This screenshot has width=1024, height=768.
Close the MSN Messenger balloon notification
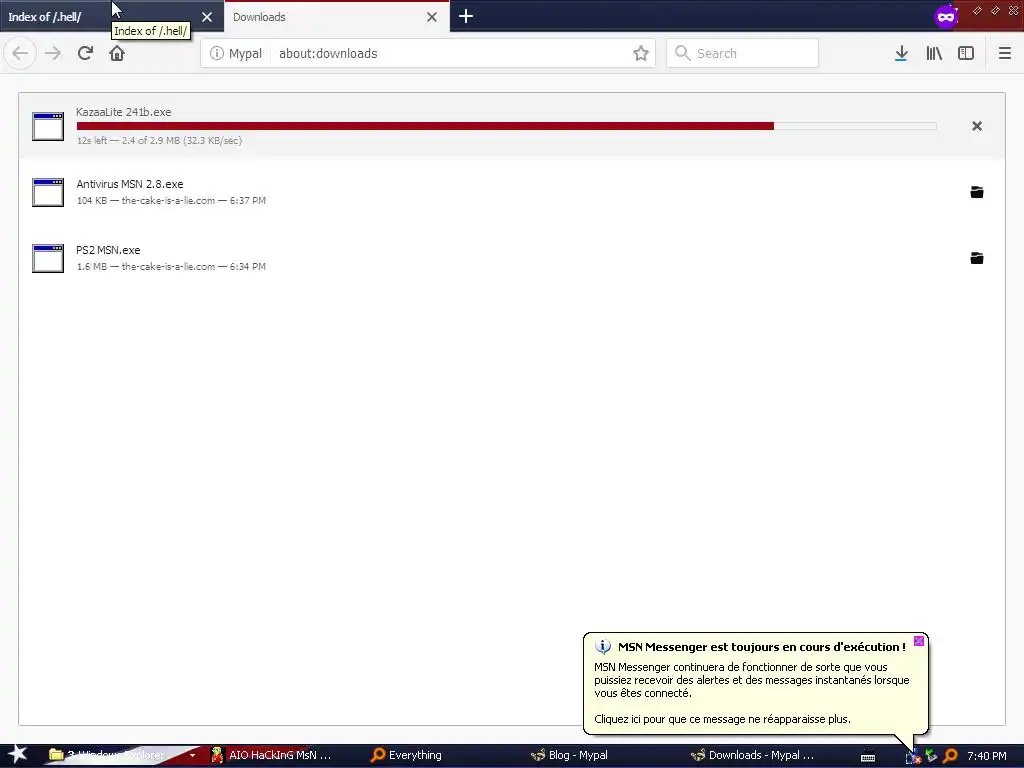point(919,641)
